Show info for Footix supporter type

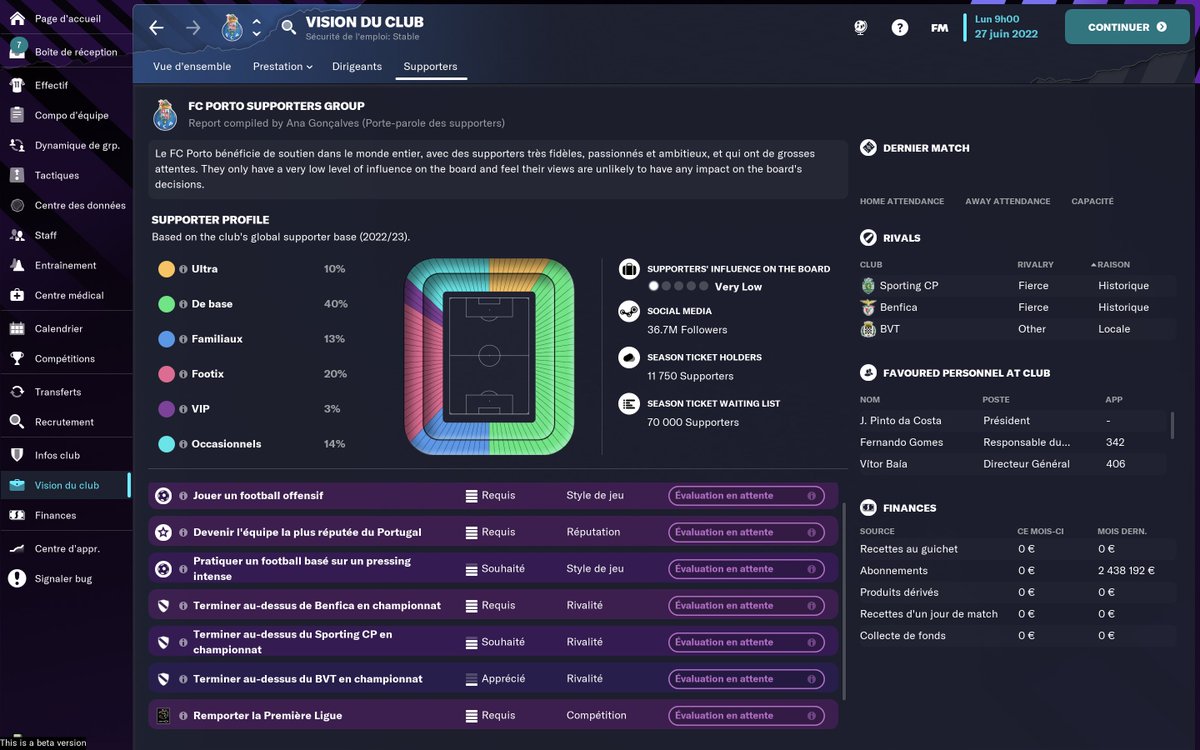point(183,374)
